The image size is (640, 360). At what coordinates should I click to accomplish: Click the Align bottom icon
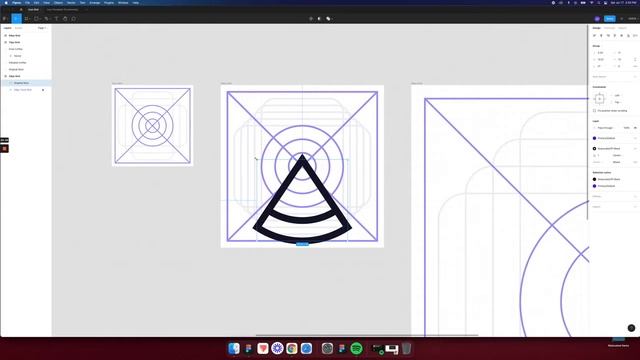tap(629, 36)
